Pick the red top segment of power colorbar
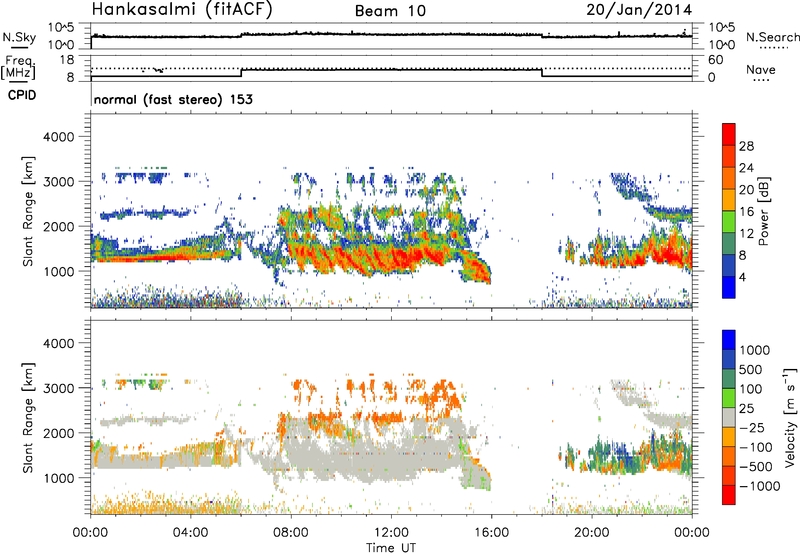This screenshot has width=800, height=554. [x=729, y=135]
